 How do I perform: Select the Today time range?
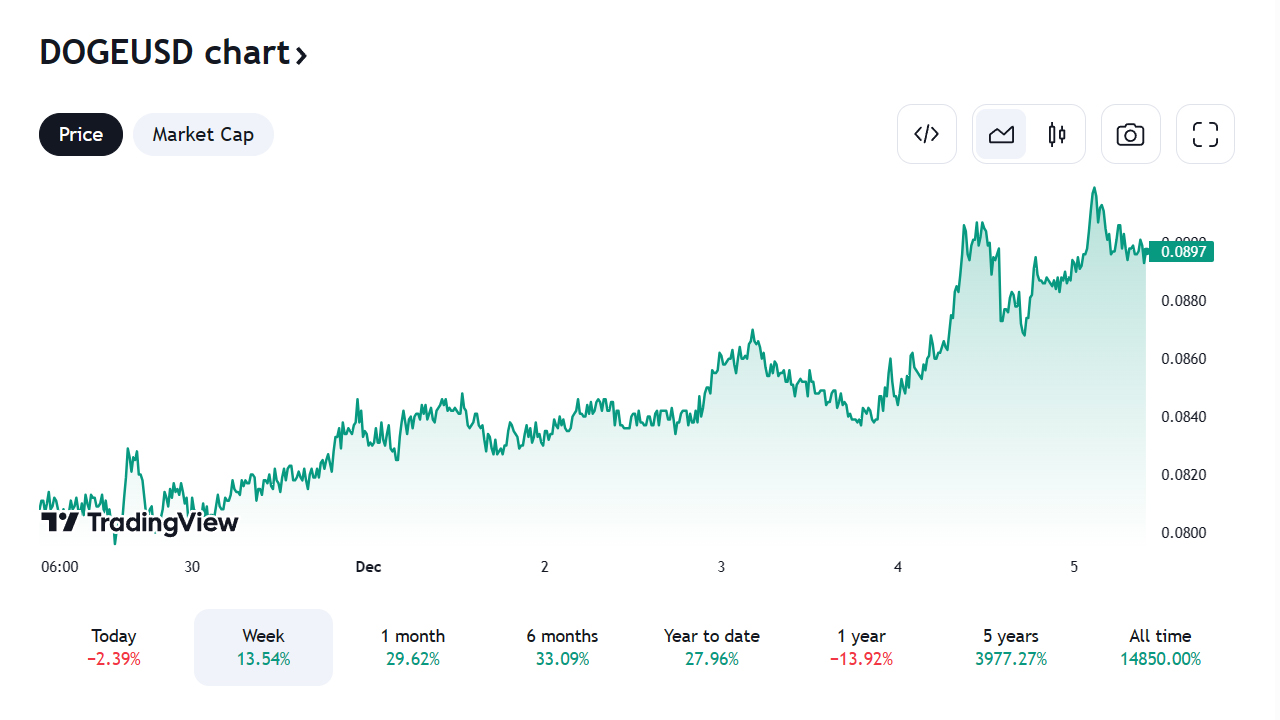[x=114, y=647]
